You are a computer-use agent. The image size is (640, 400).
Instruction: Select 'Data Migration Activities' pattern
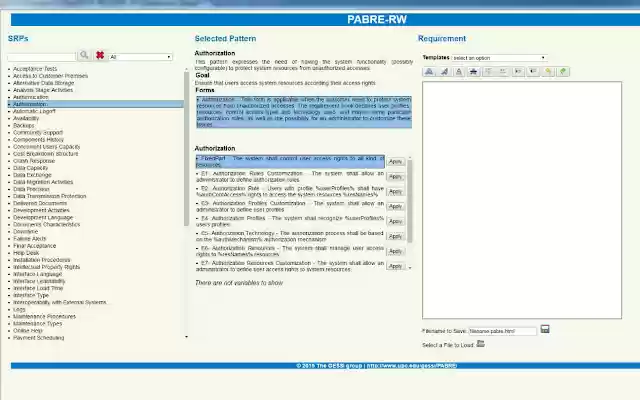click(x=43, y=182)
